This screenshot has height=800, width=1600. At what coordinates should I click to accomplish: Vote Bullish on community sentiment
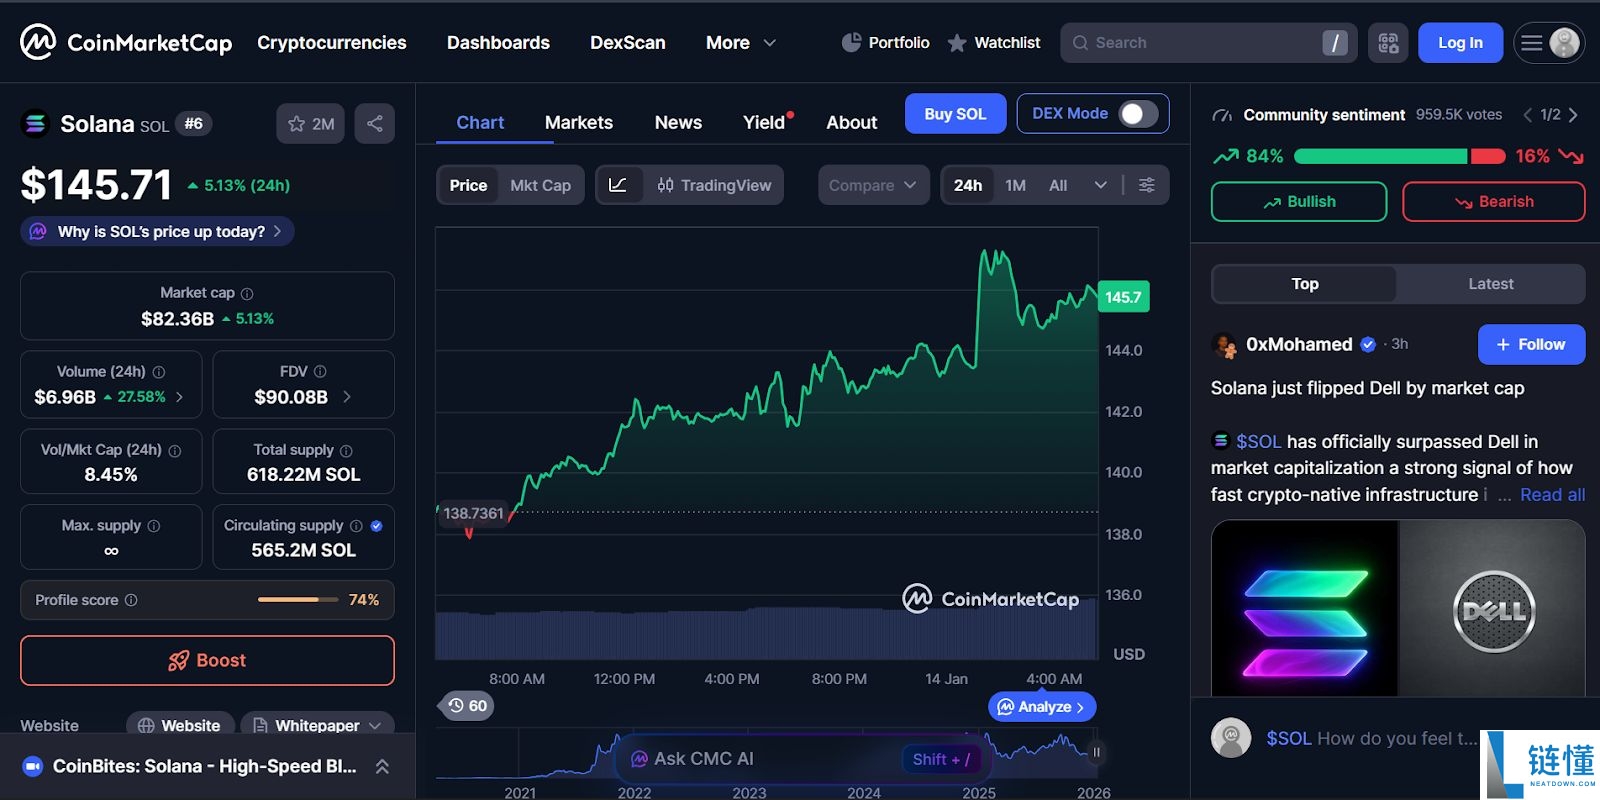coord(1299,202)
